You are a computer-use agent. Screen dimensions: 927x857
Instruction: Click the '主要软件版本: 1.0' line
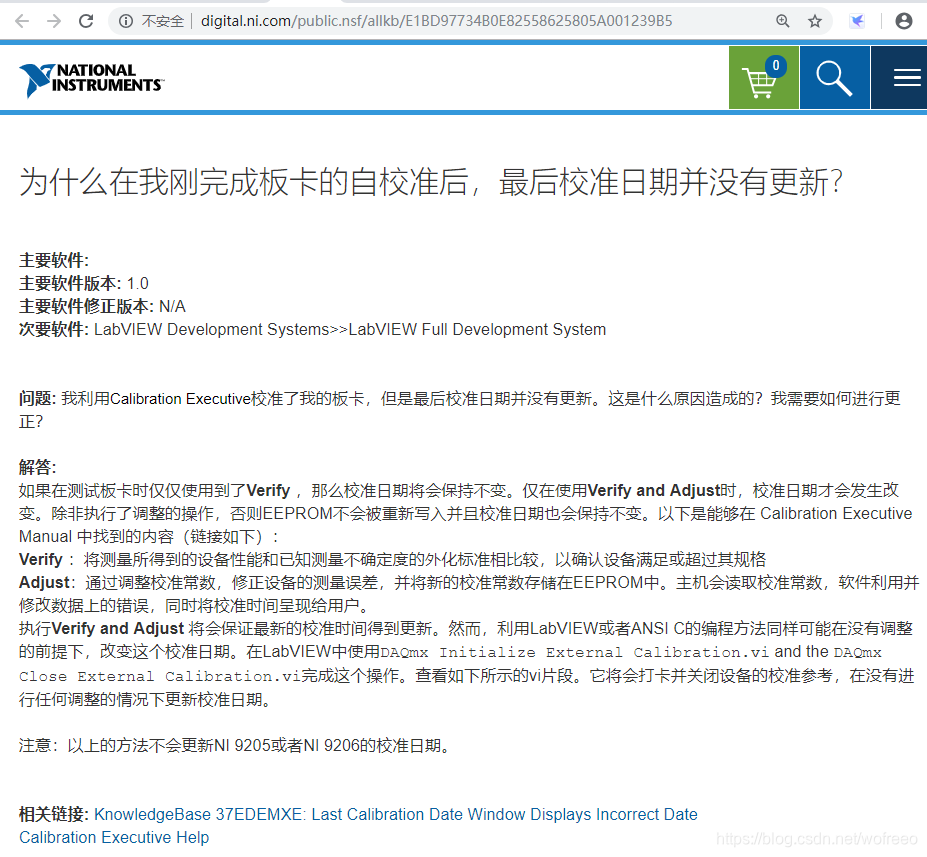(x=84, y=283)
